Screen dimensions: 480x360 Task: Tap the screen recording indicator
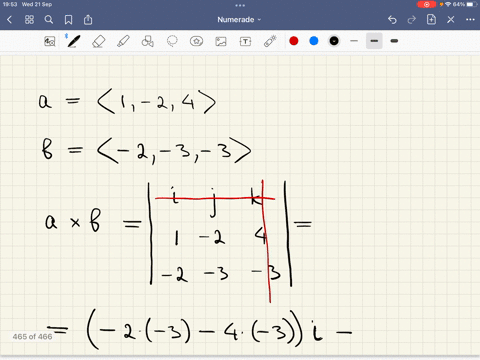(x=426, y=4)
